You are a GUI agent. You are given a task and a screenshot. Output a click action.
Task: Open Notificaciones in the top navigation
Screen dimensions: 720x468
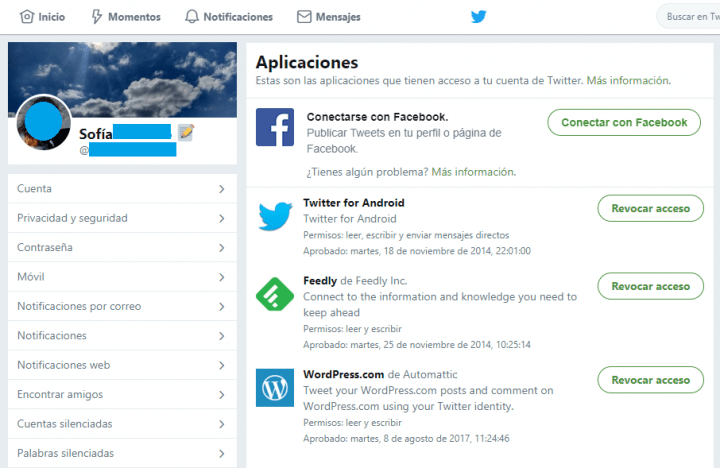coord(229,17)
